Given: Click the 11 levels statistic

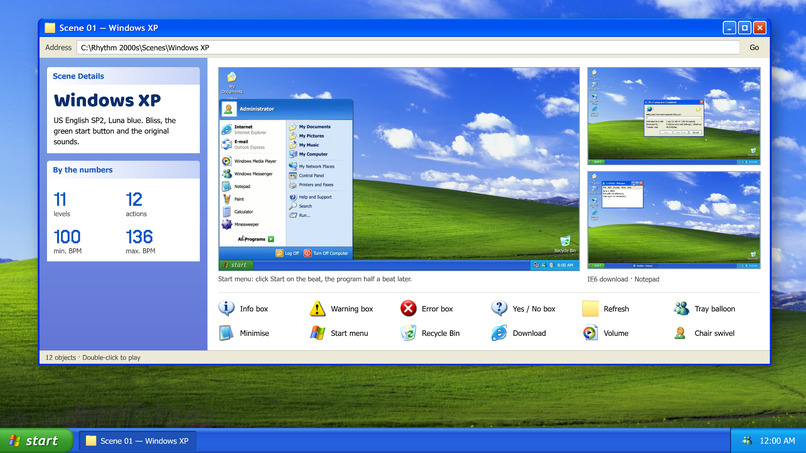Looking at the screenshot, I should (62, 204).
